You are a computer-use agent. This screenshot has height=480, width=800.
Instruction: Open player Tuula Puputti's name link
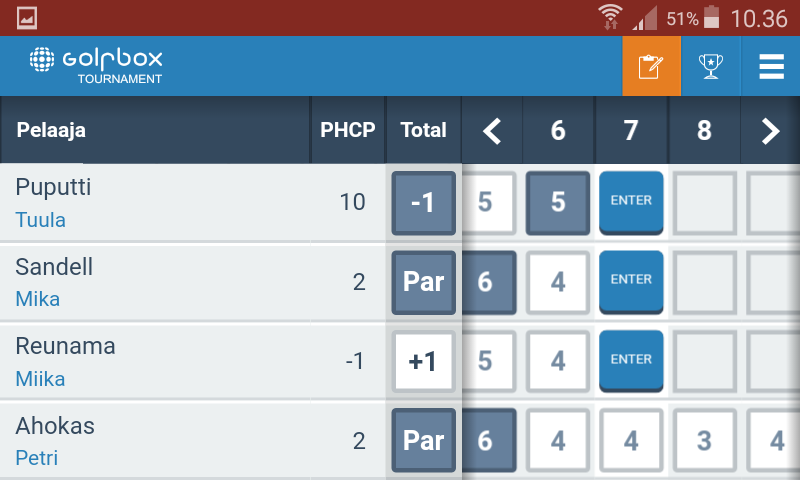[40, 220]
